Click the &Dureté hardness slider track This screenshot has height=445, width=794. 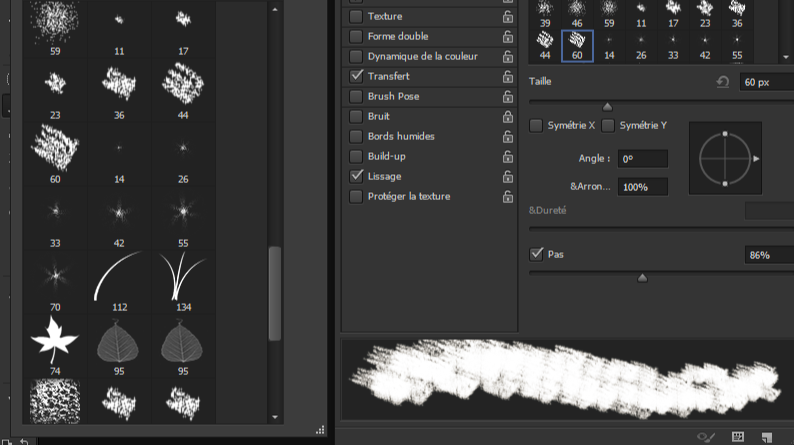[x=661, y=229]
